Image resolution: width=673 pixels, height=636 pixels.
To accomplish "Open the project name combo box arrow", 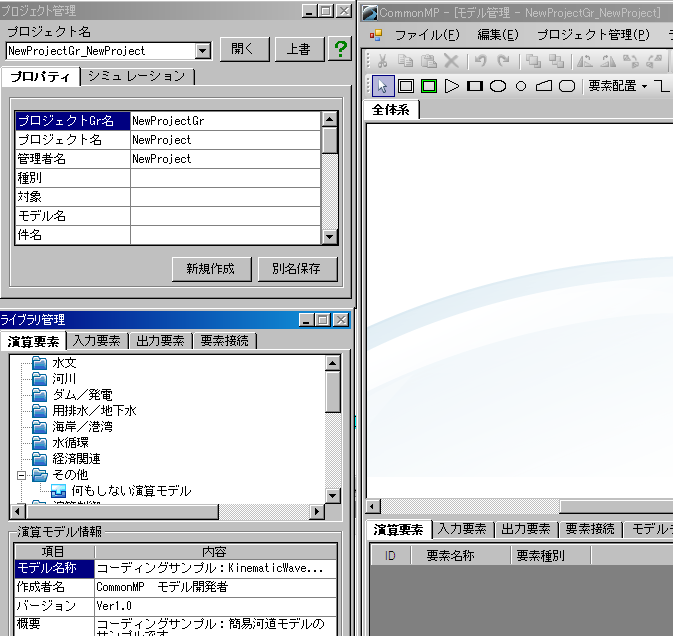I will [x=202, y=51].
